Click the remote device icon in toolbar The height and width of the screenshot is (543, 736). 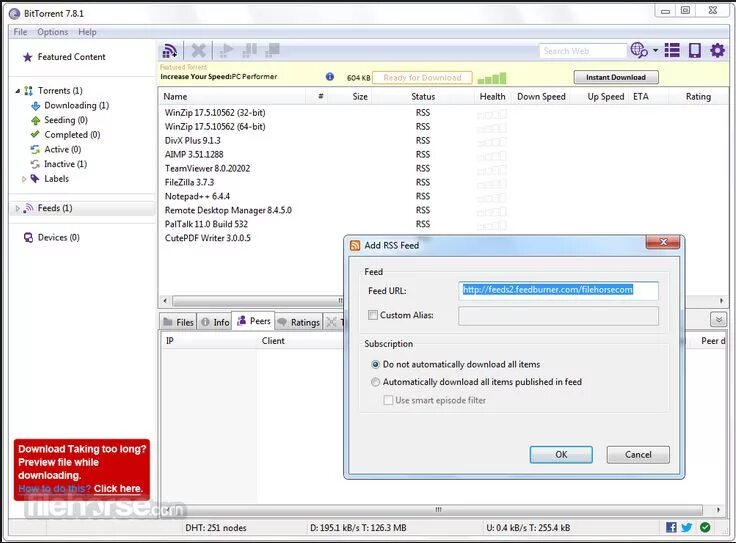click(x=695, y=50)
